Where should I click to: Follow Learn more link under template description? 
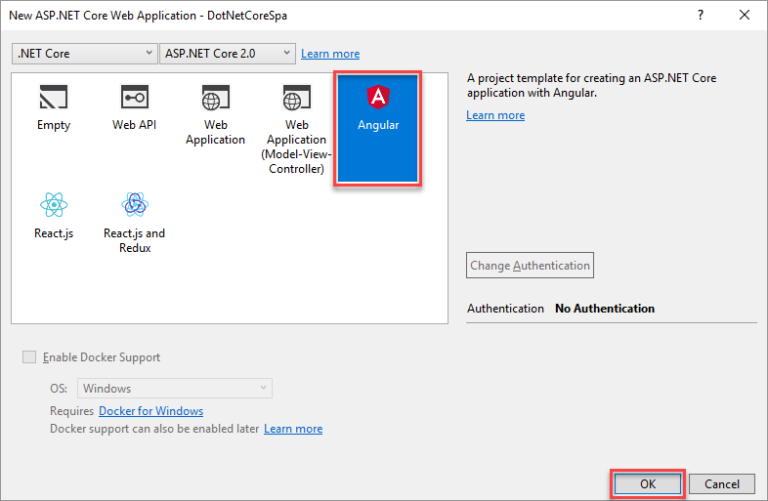click(x=495, y=115)
